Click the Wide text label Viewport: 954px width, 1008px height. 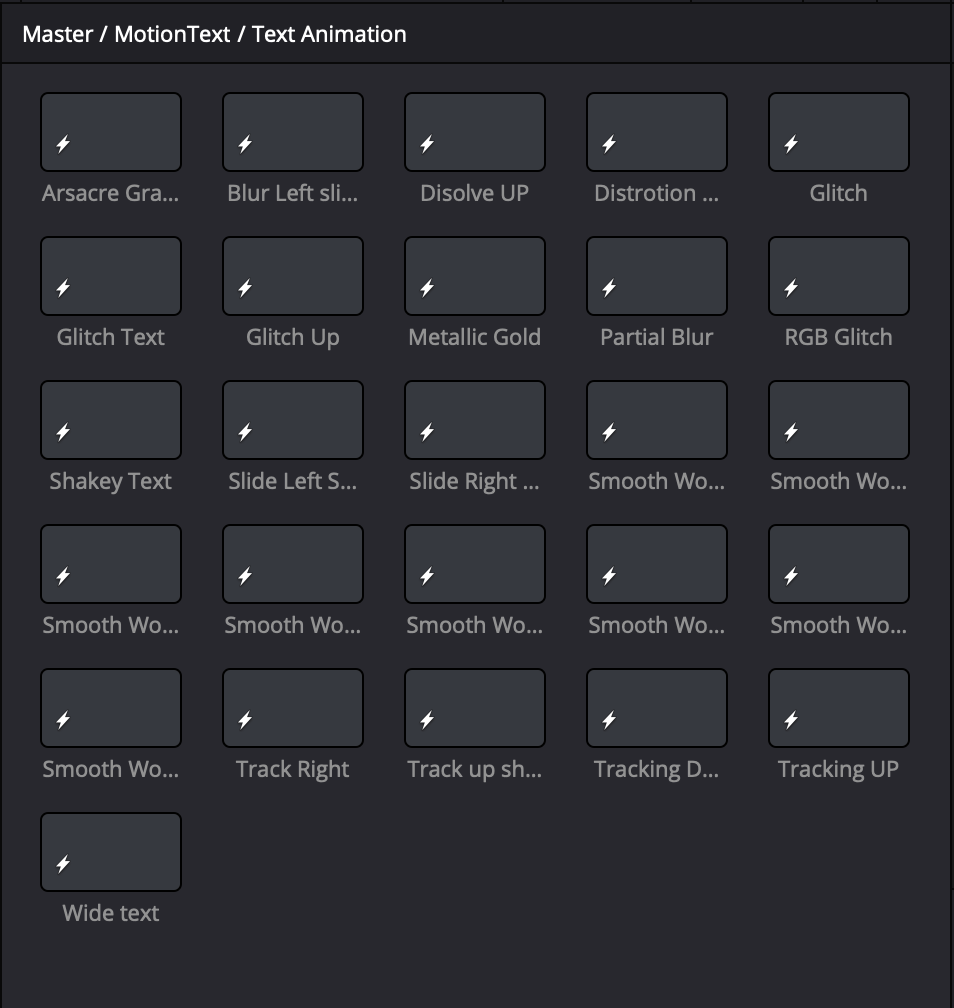[x=111, y=913]
